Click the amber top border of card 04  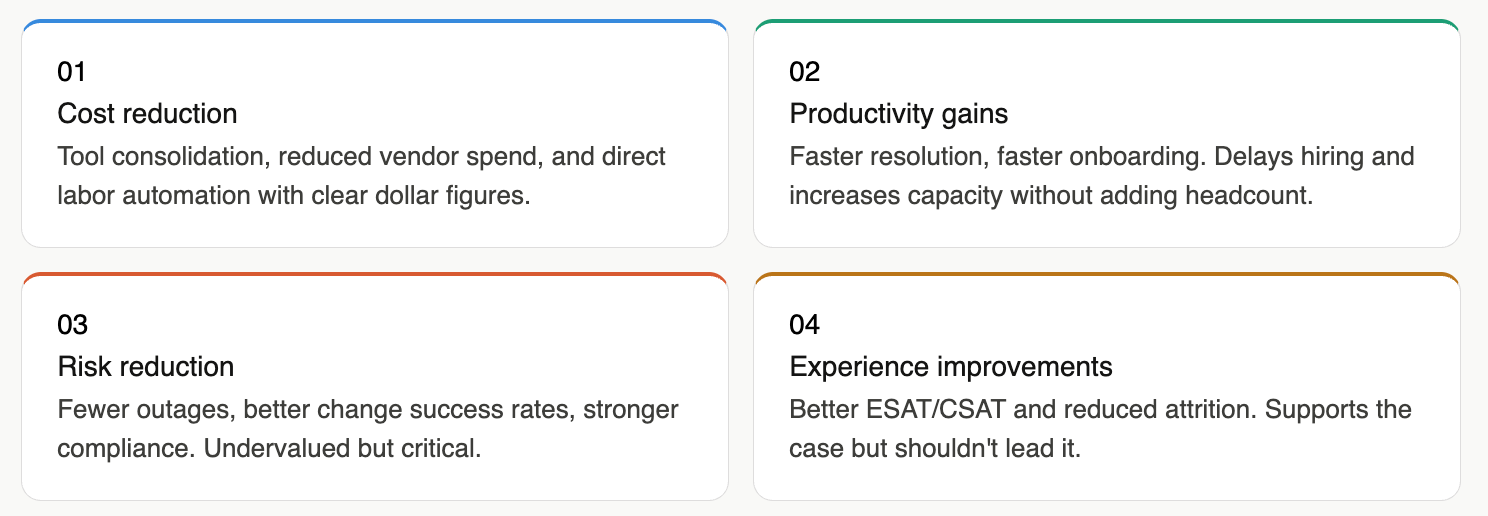click(x=1106, y=274)
